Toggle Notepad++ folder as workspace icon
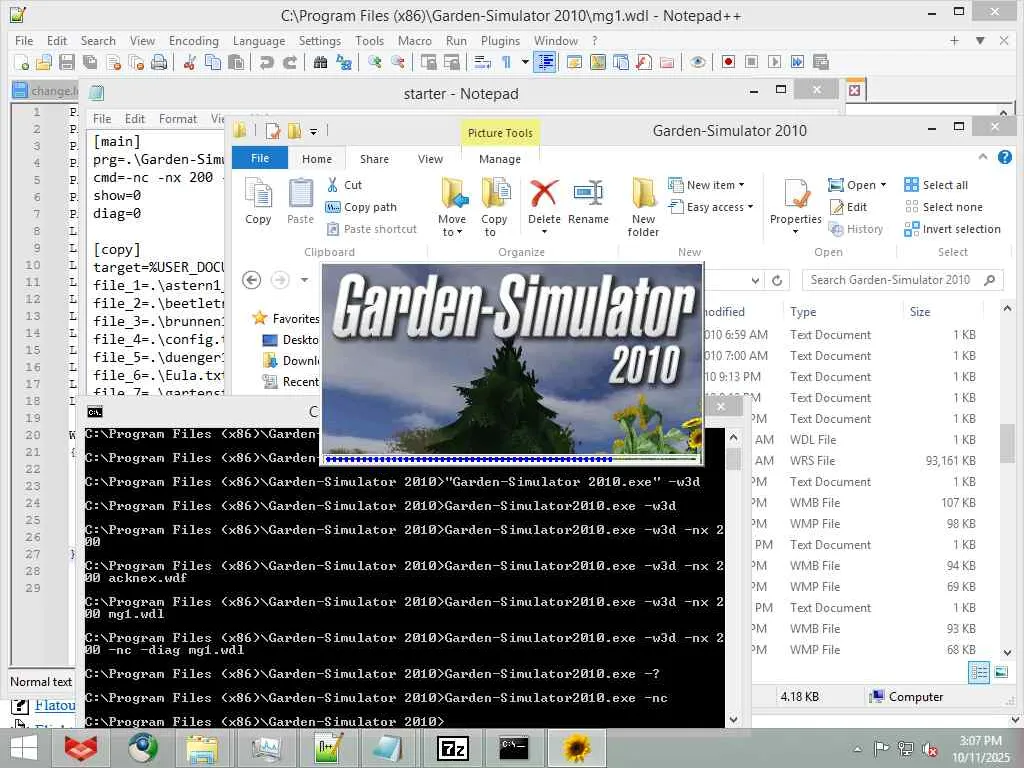Image resolution: width=1024 pixels, height=768 pixels. pyautogui.click(x=667, y=62)
